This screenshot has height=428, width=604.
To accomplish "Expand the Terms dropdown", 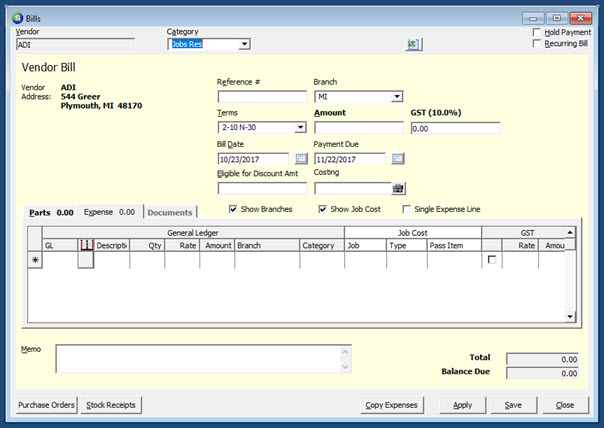I will click(x=300, y=128).
